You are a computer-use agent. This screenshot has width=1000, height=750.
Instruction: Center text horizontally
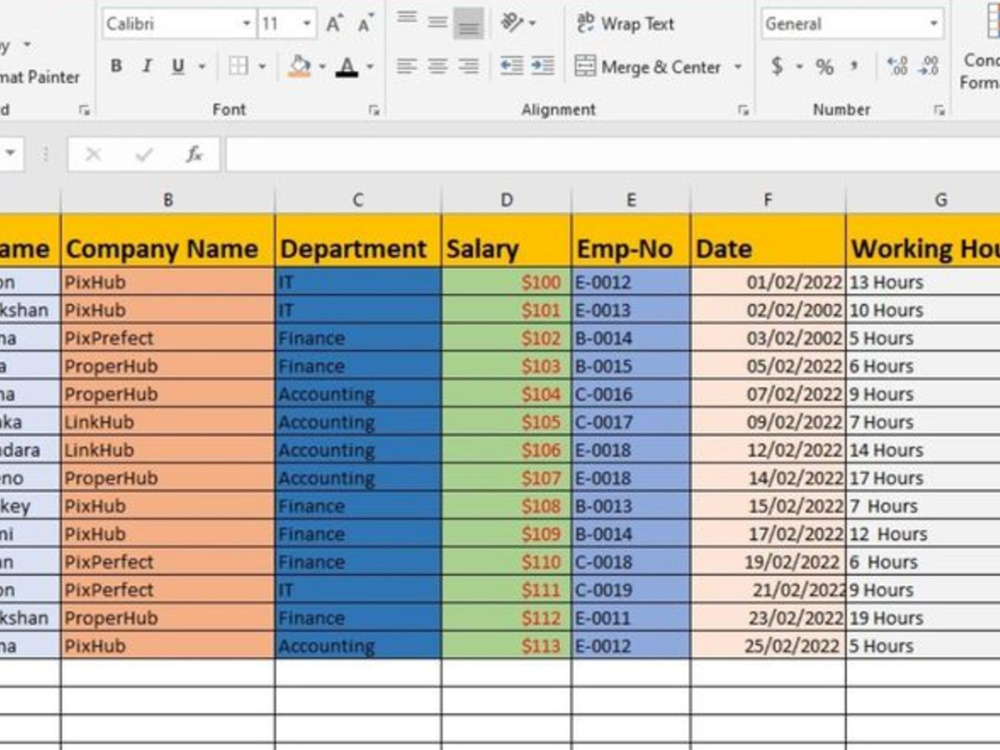[x=438, y=66]
